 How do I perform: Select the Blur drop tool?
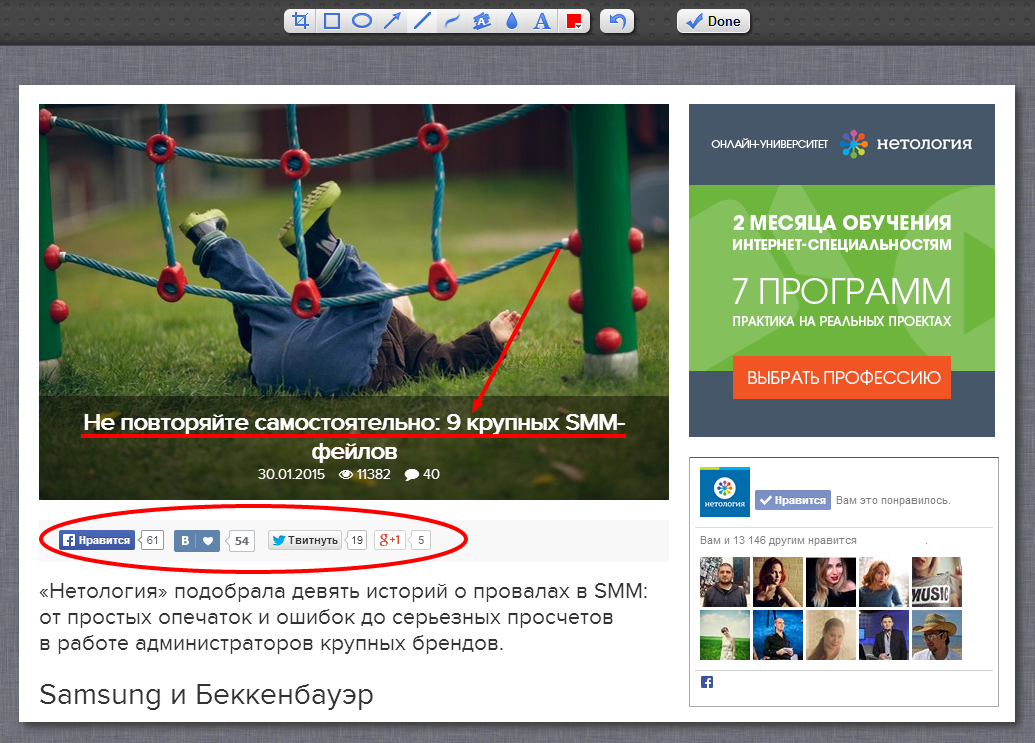(511, 20)
